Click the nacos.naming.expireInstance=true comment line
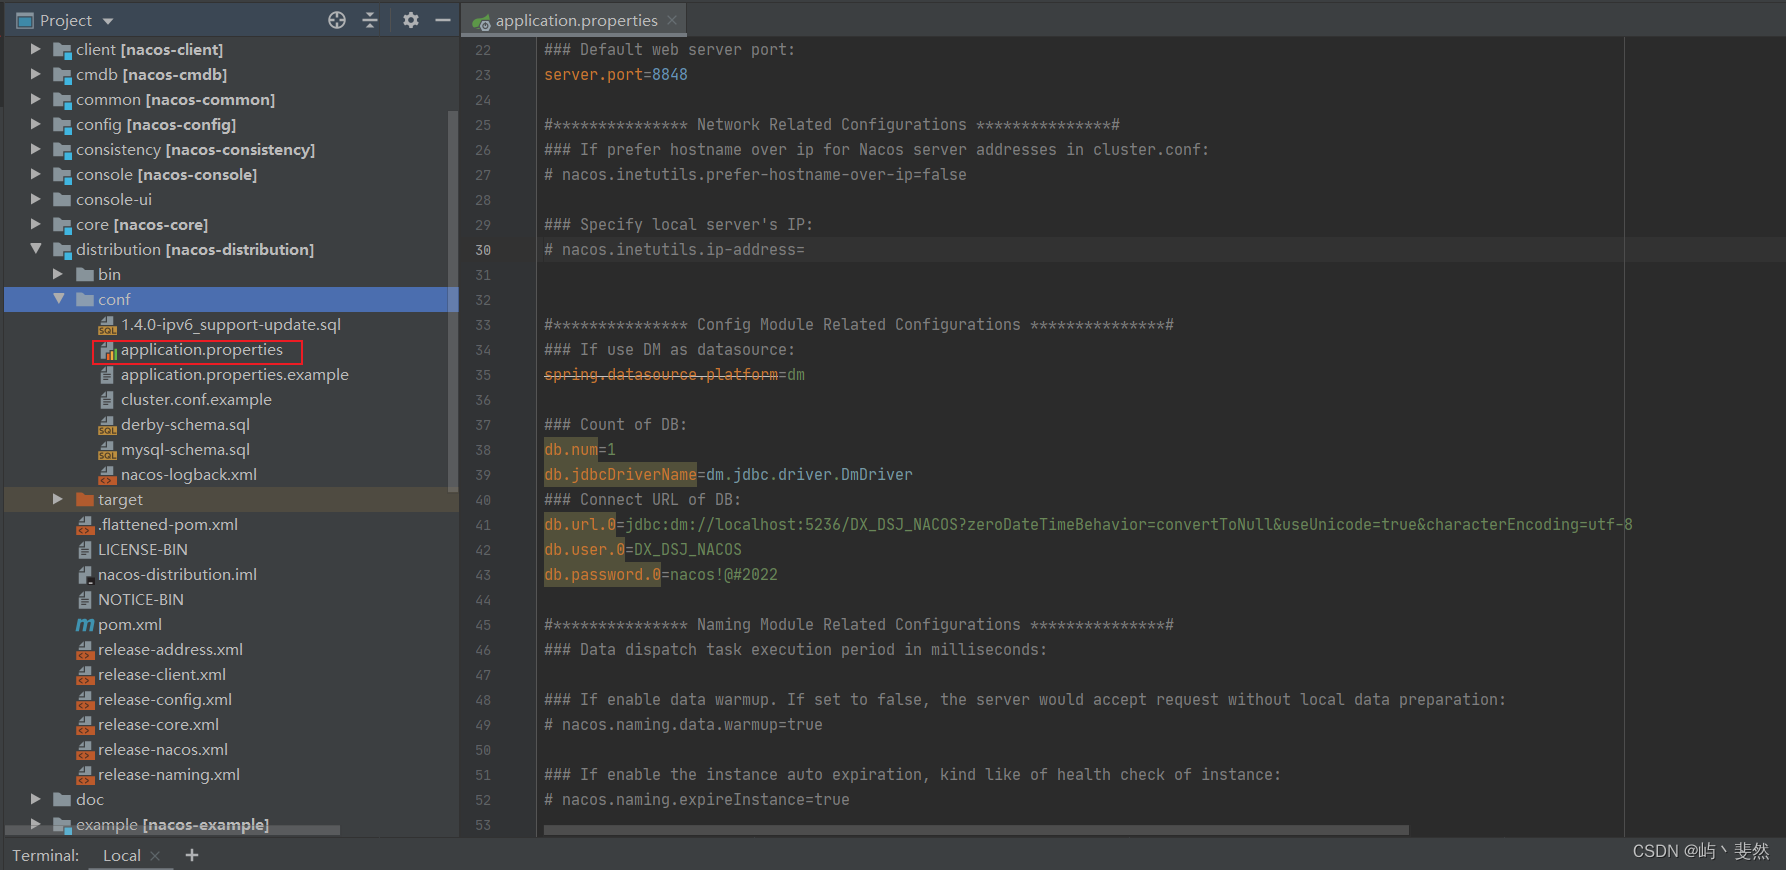Image resolution: width=1786 pixels, height=870 pixels. [x=697, y=800]
